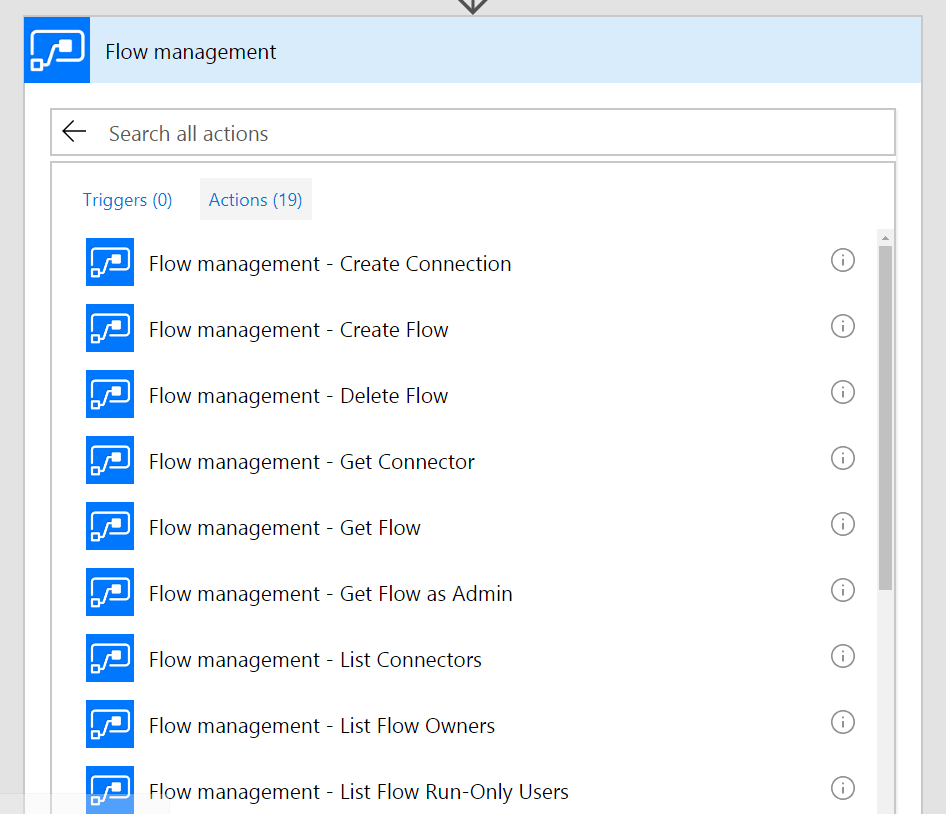Click the back arrow in the search box
The width and height of the screenshot is (946, 814).
[x=74, y=132]
